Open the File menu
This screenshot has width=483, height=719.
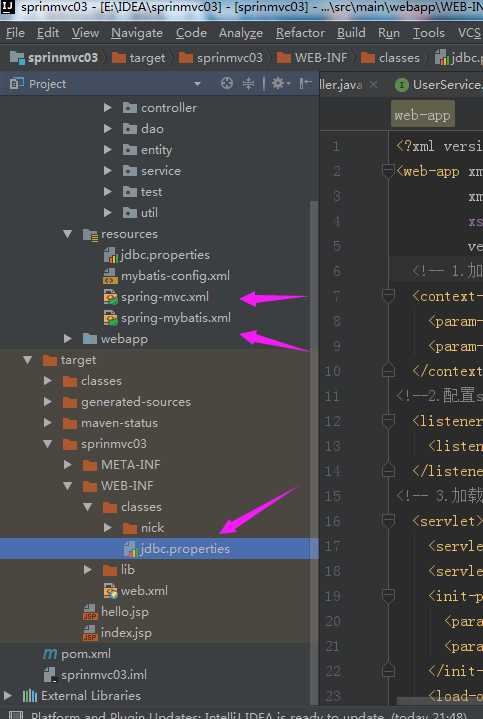click(15, 33)
